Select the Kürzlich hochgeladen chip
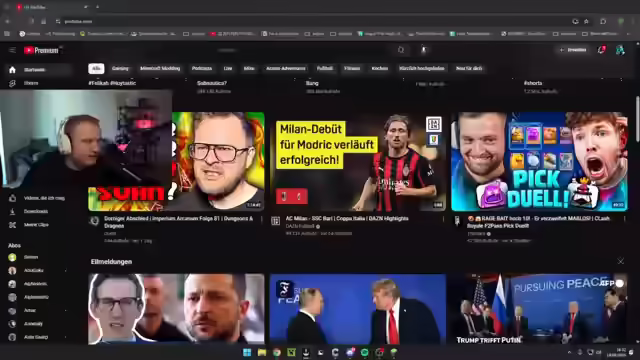The height and width of the screenshot is (360, 640). pyautogui.click(x=422, y=69)
